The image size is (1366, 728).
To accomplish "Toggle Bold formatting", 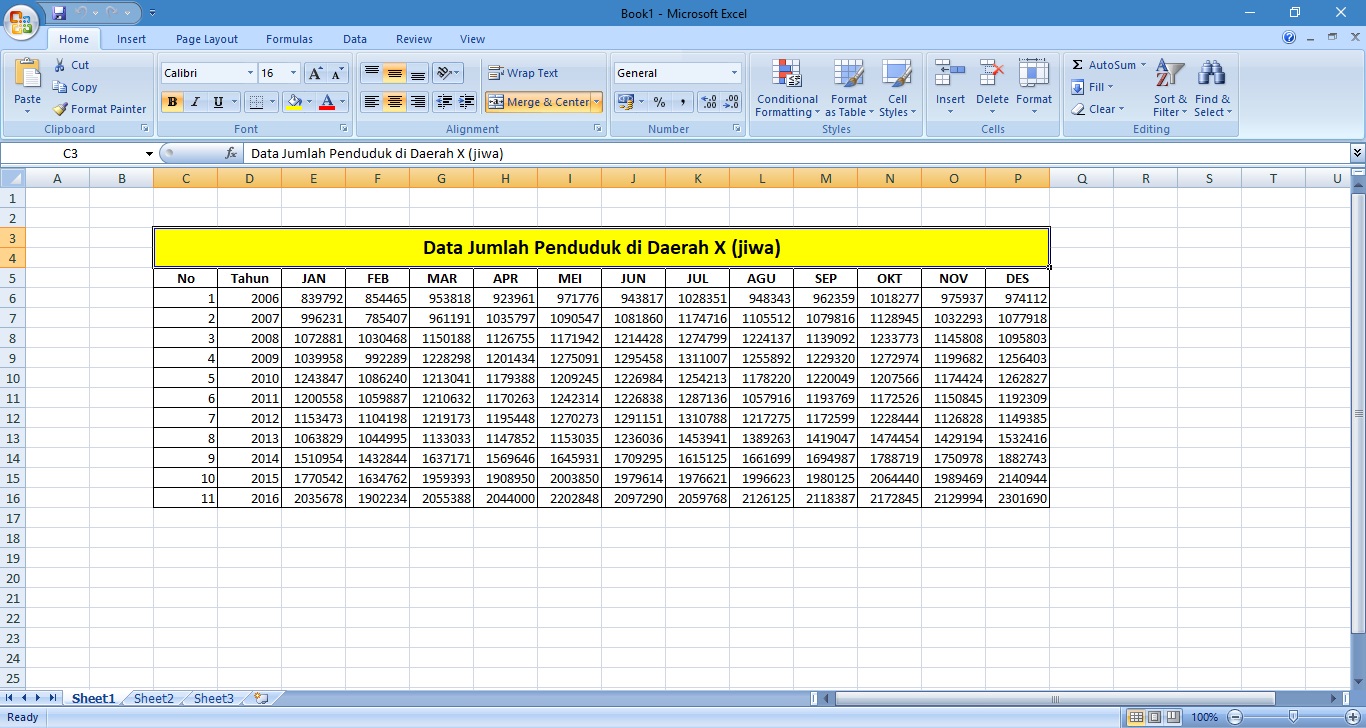I will (x=172, y=102).
